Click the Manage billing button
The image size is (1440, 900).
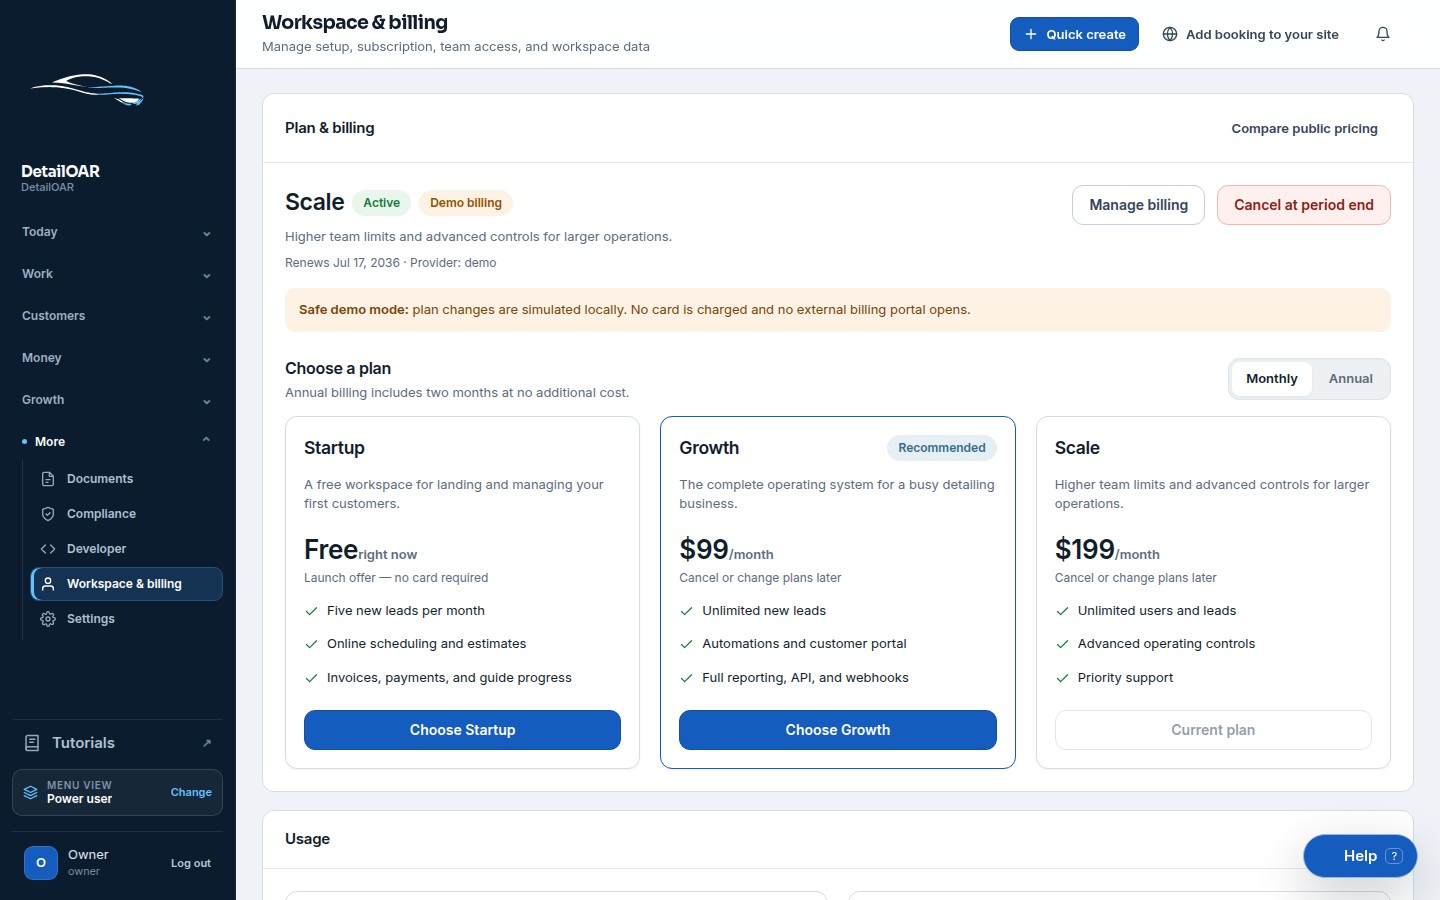[x=1138, y=205]
